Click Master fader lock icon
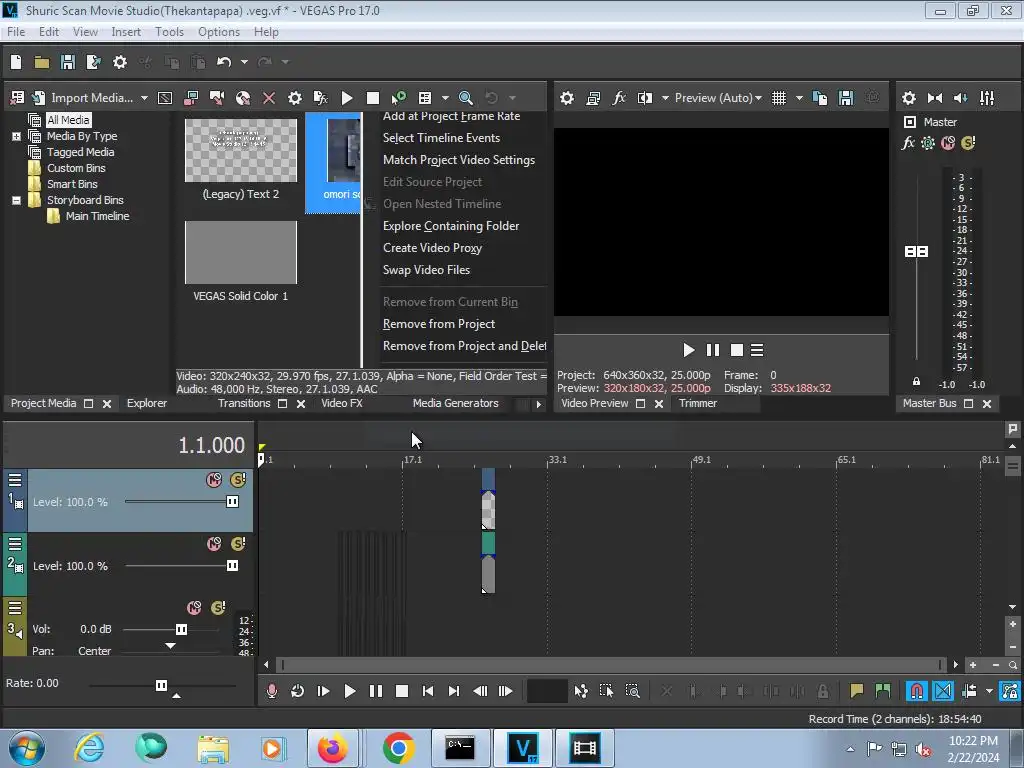This screenshot has width=1024, height=768. click(916, 381)
